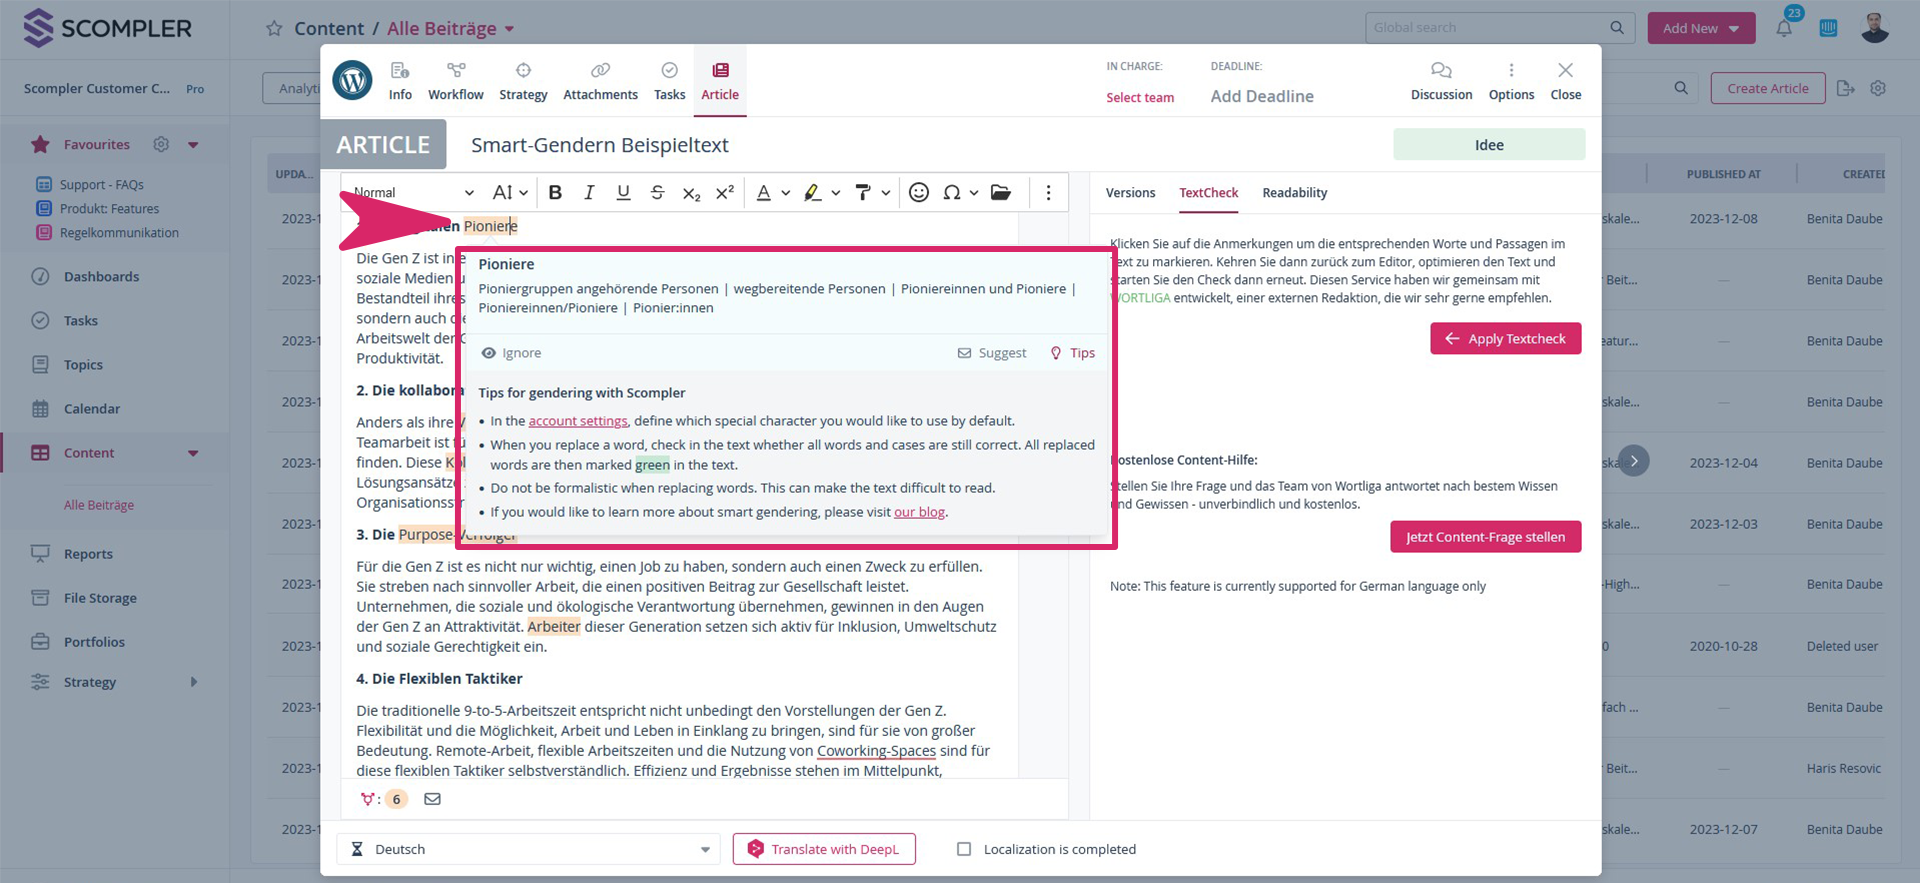
Task: Open the Workflow tab
Action: coord(455,80)
